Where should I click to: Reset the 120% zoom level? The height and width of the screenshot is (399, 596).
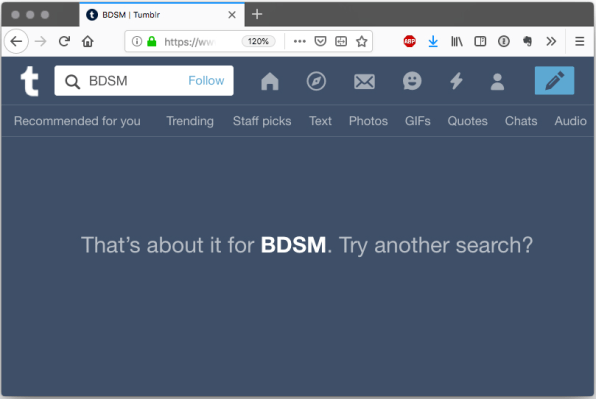point(258,41)
